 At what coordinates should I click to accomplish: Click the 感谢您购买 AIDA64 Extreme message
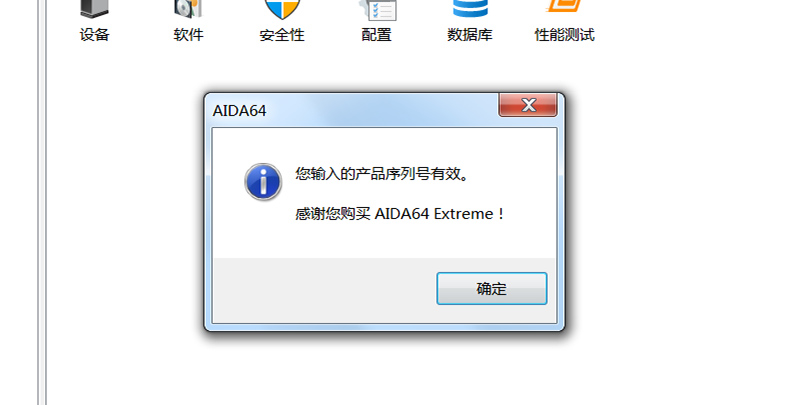[x=400, y=214]
